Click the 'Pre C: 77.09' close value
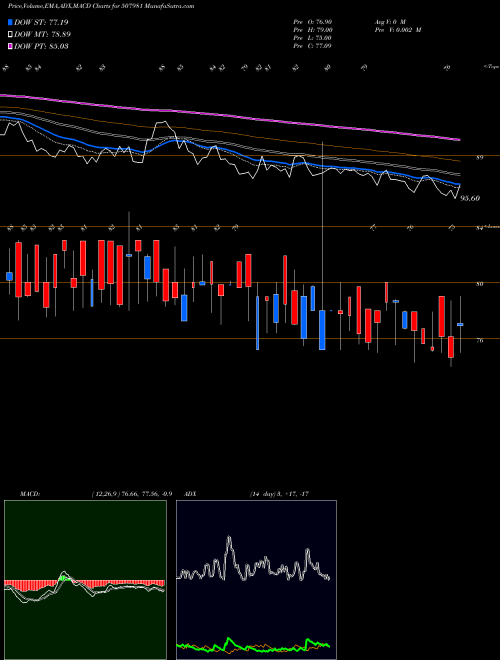 313,46
